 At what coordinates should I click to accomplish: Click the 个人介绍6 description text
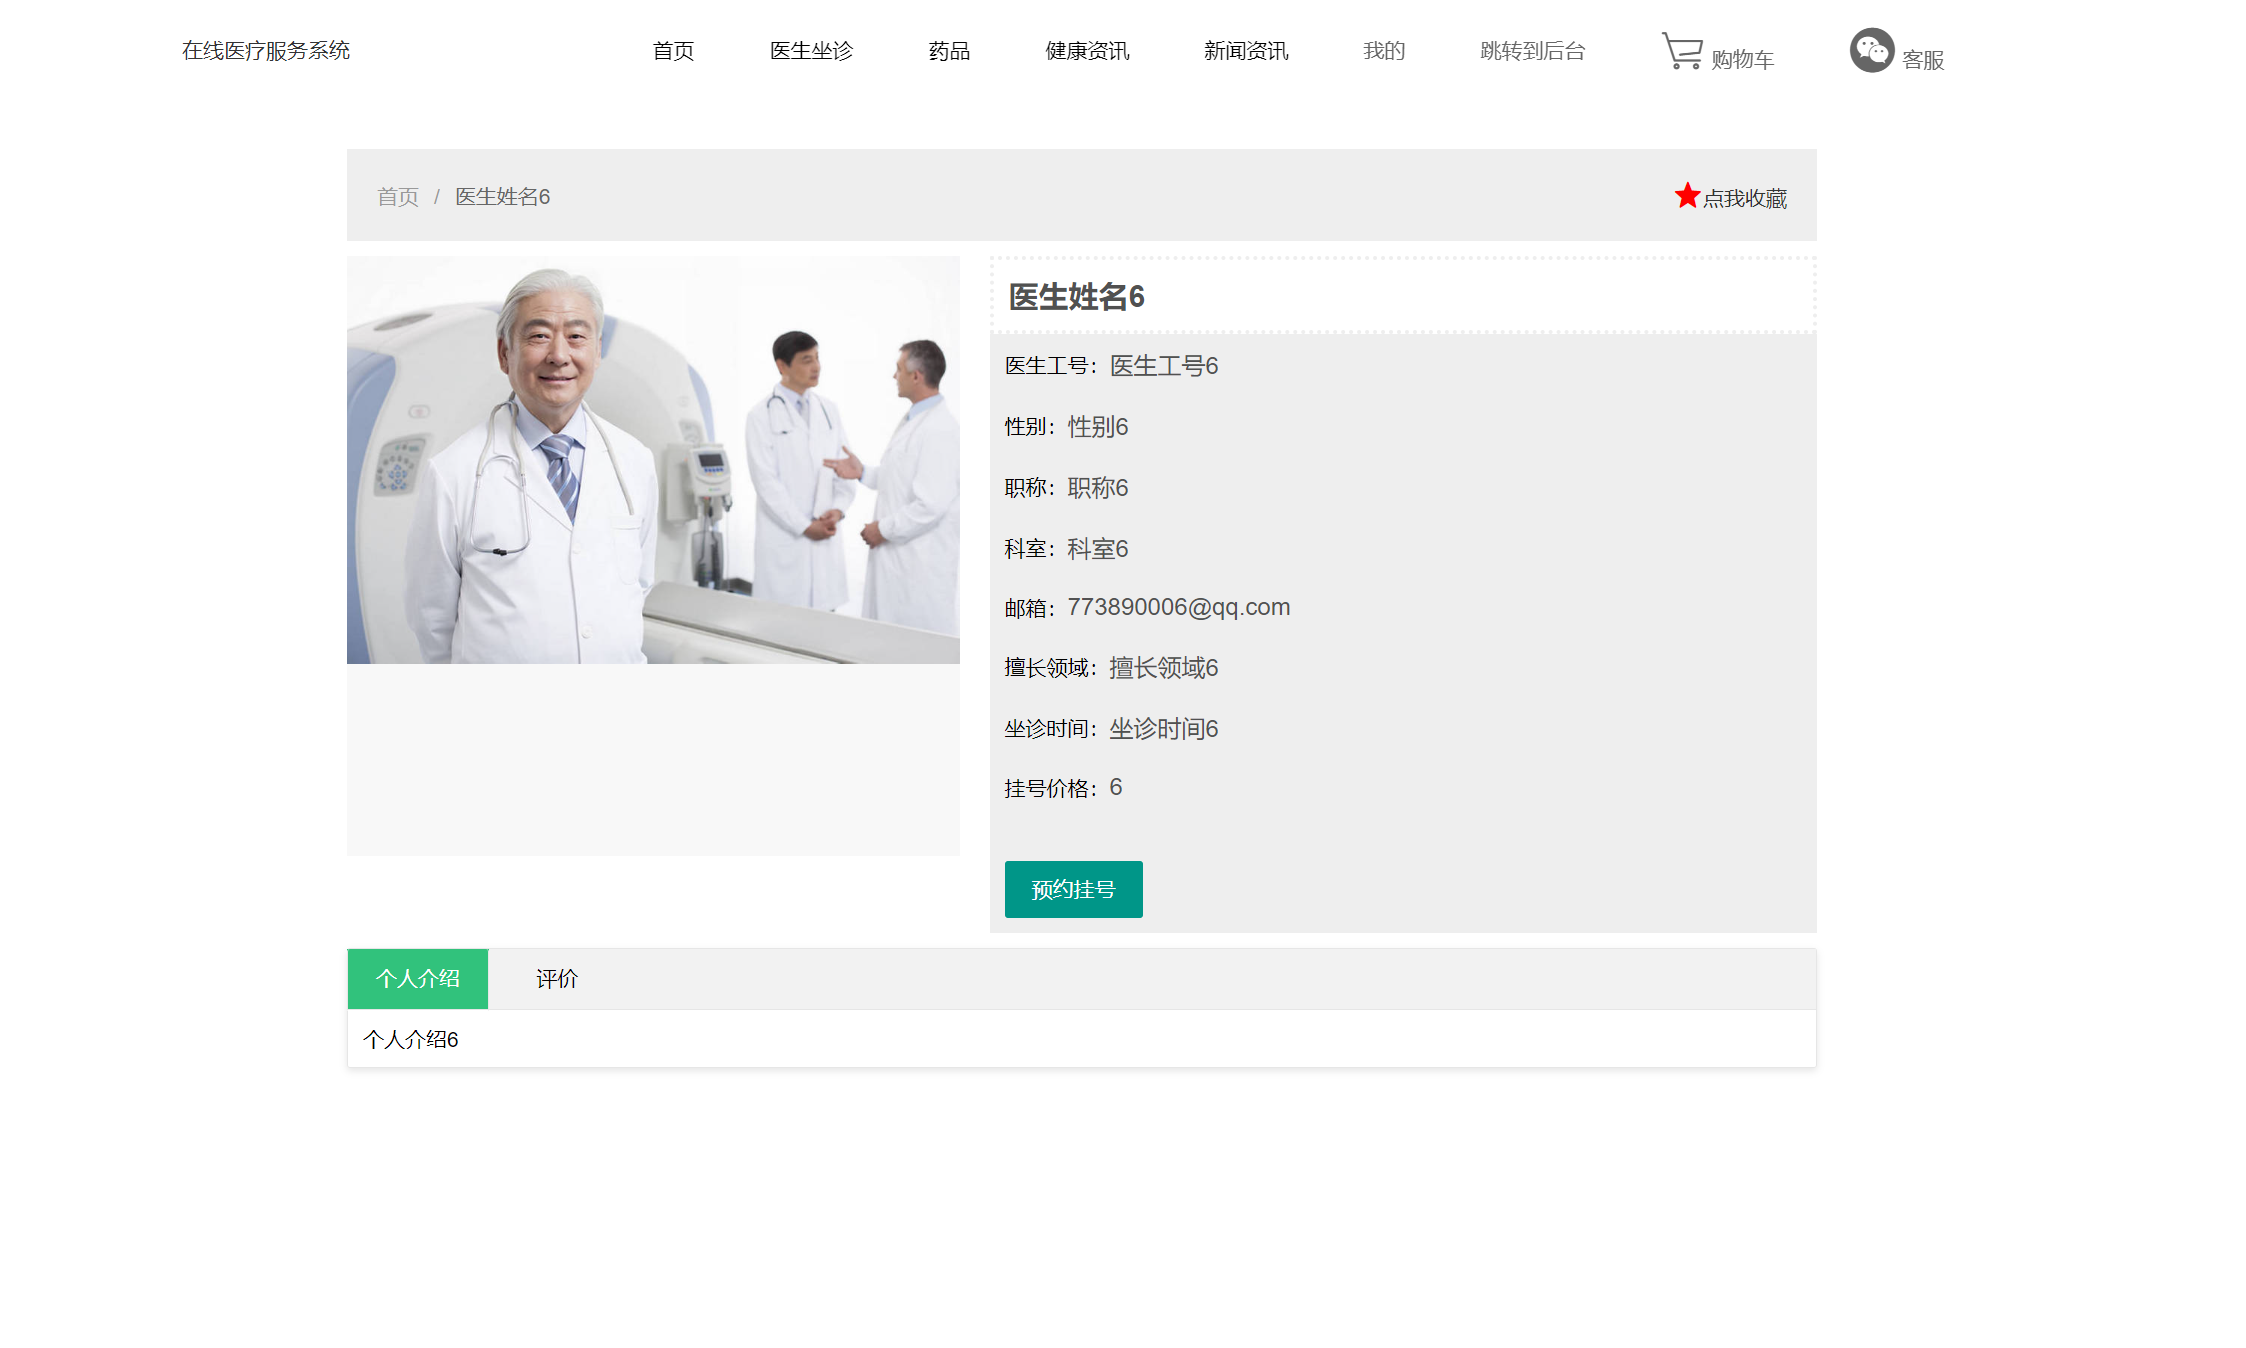(411, 1039)
